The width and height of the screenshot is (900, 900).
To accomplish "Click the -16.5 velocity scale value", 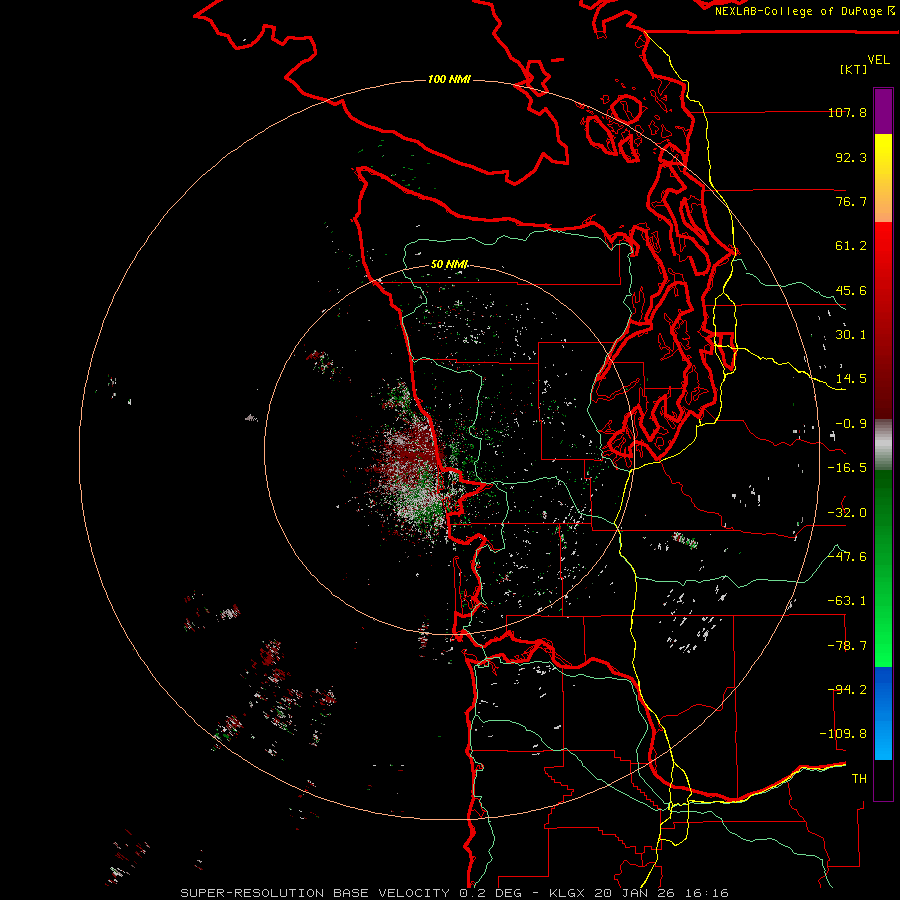I will (x=847, y=468).
